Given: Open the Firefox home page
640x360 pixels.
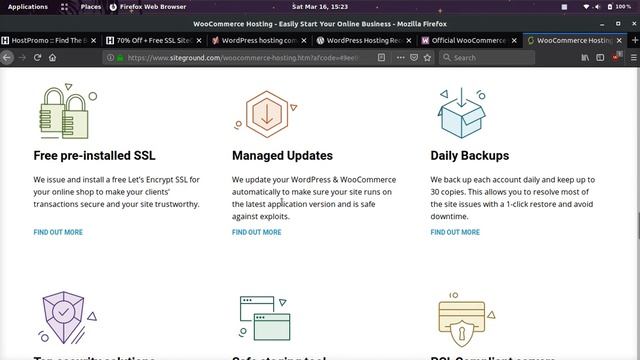Looking at the screenshot, I should [52, 58].
